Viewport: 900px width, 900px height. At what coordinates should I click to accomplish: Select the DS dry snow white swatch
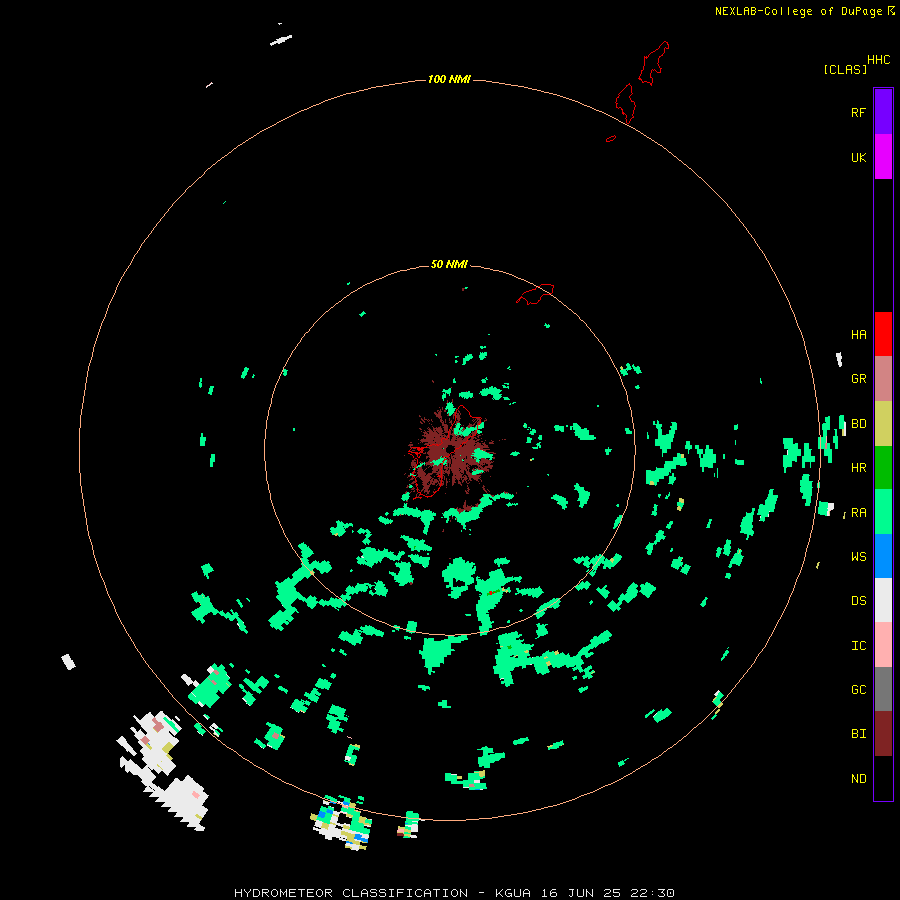tap(883, 600)
